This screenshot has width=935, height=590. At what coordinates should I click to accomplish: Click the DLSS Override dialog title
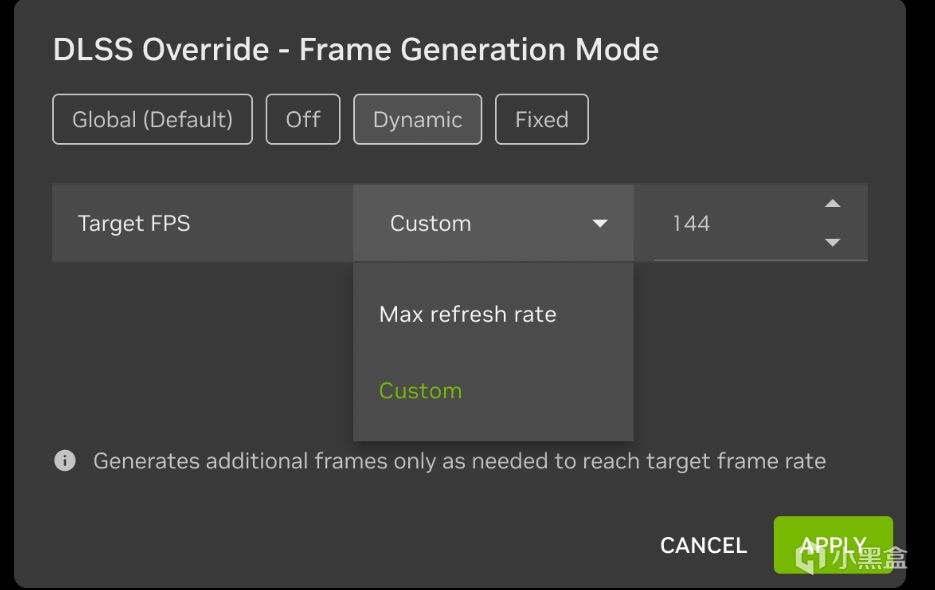tap(355, 50)
